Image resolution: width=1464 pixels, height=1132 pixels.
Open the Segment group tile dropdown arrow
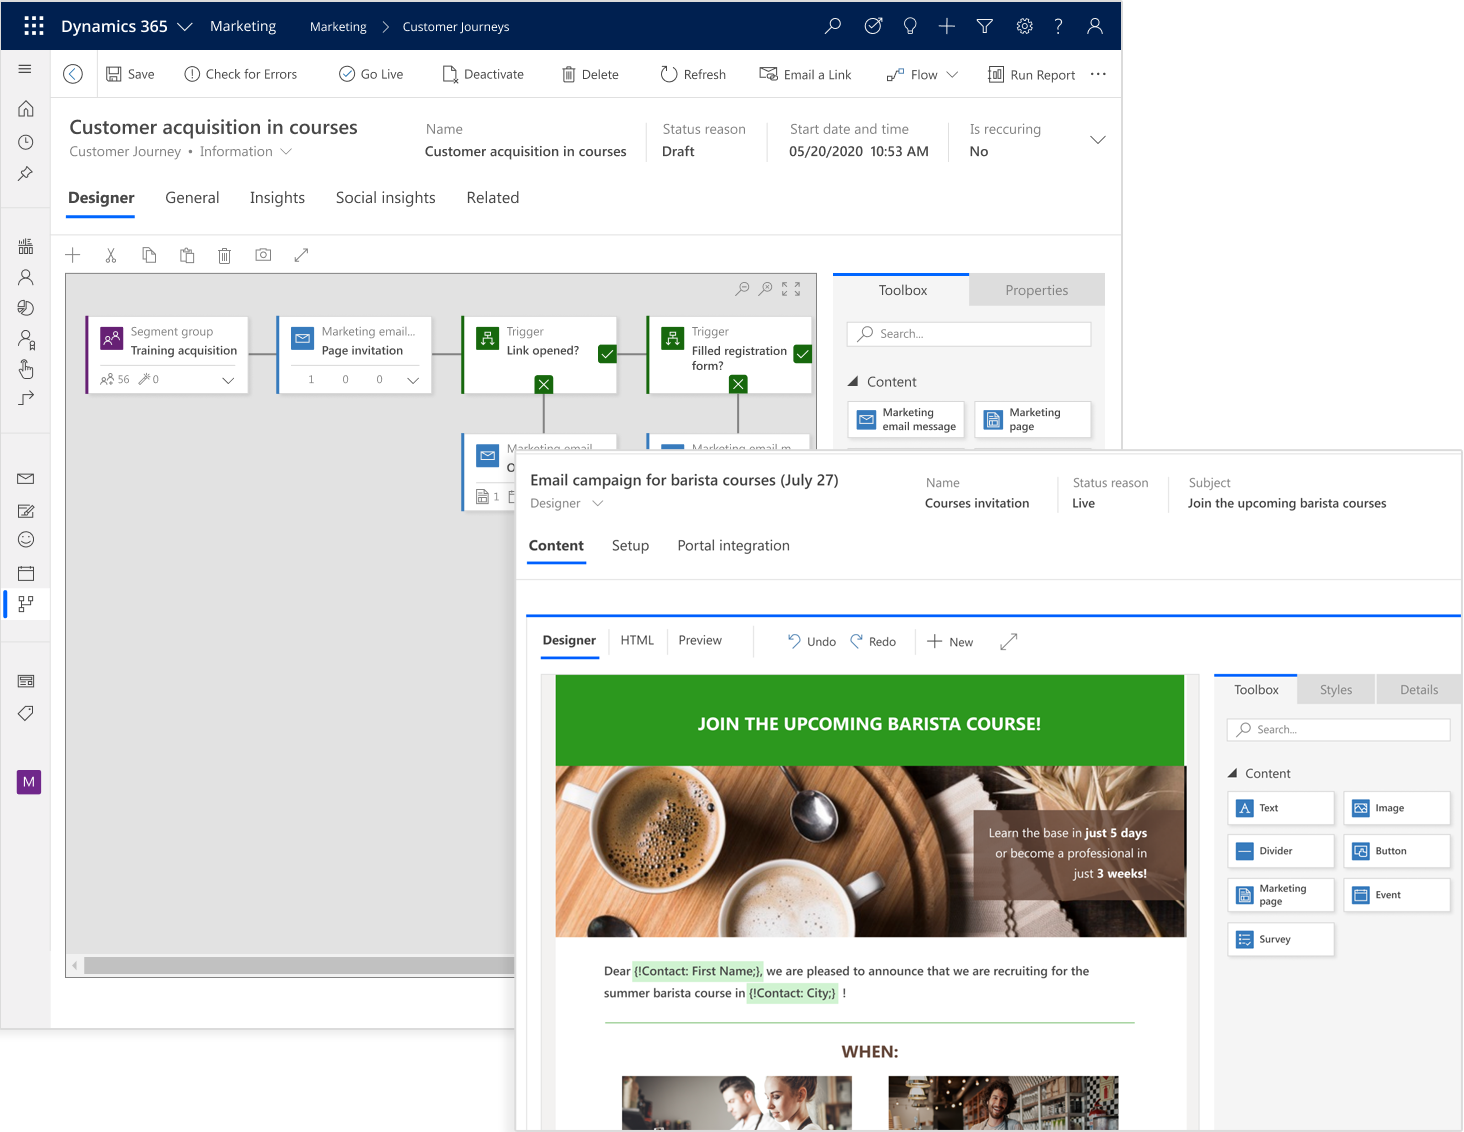[226, 380]
